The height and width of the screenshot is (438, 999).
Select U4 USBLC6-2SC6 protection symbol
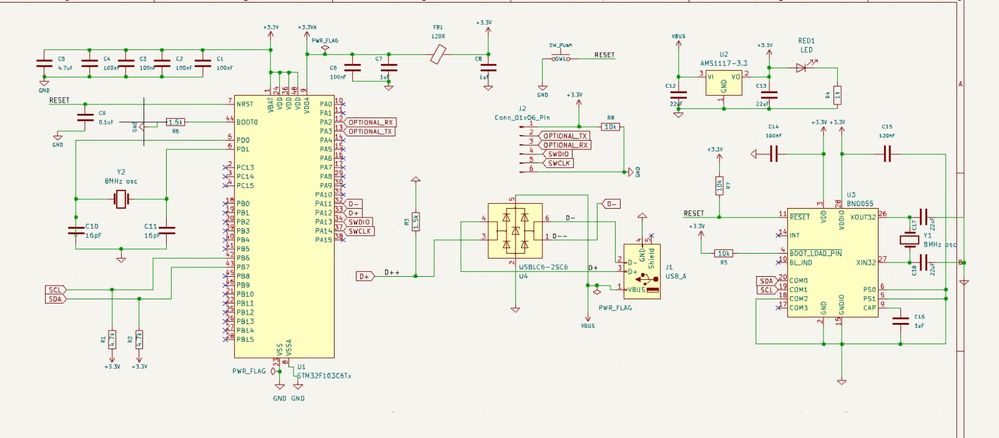(515, 231)
